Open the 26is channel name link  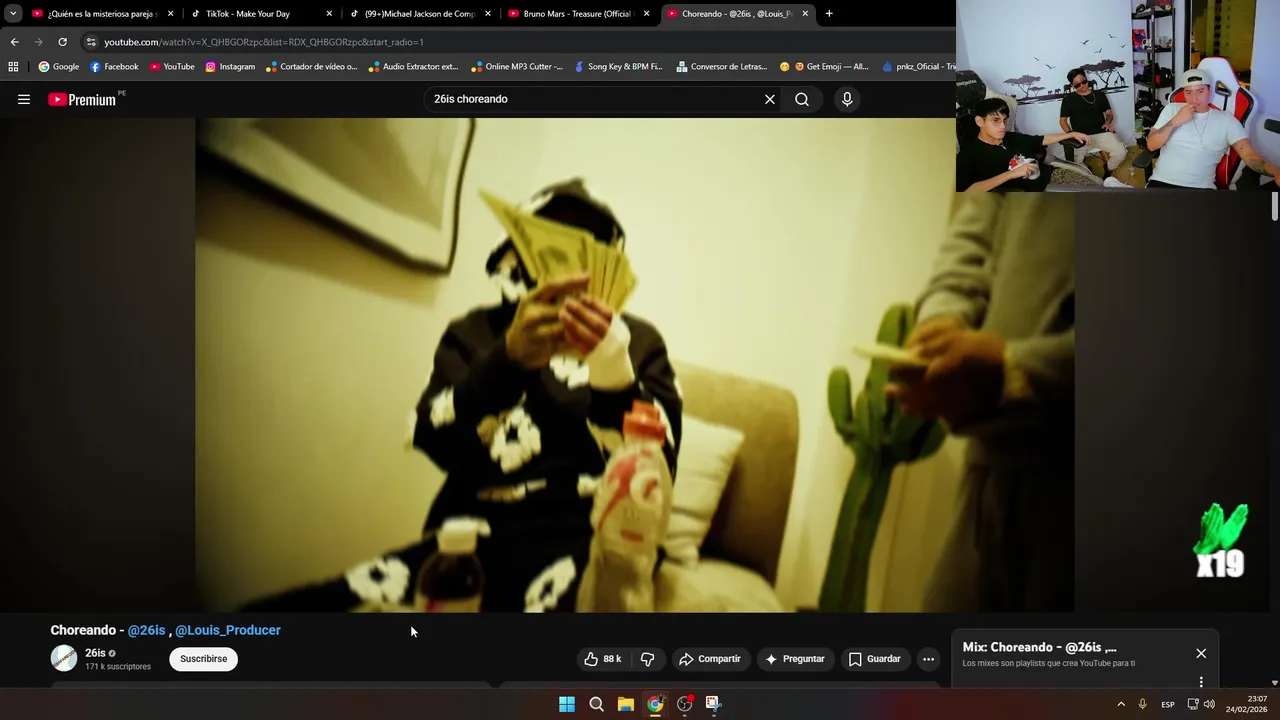95,653
